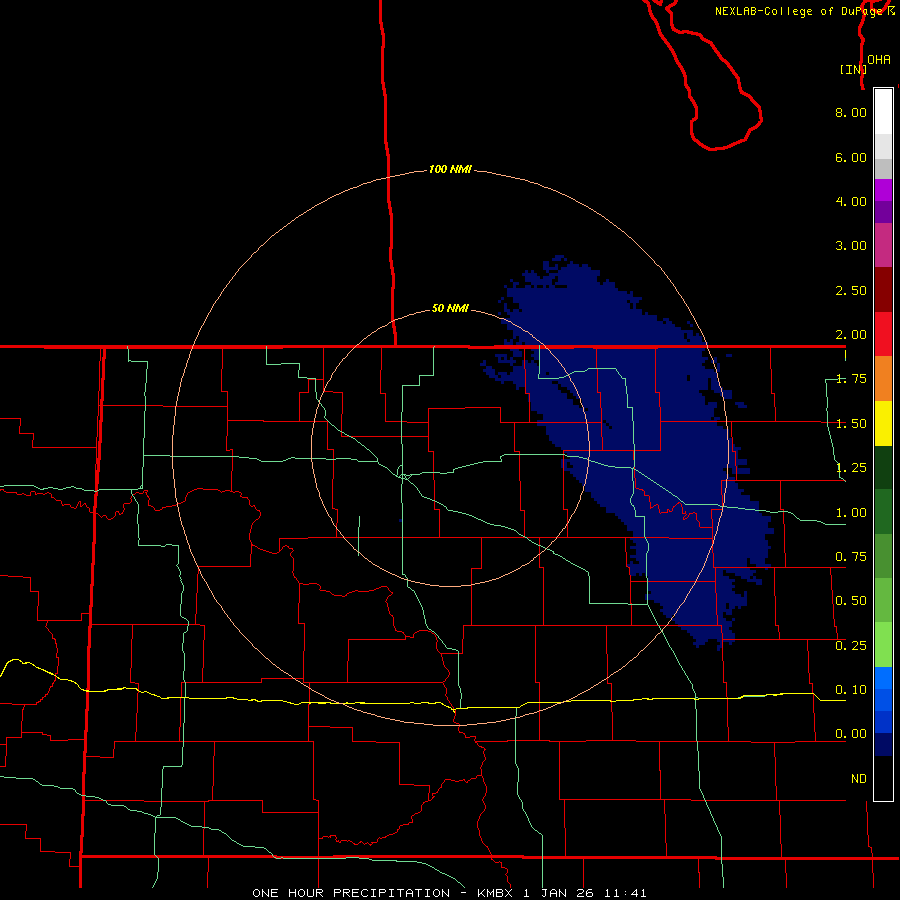Click the 3.00 legend value
The image size is (900, 900).
(x=851, y=246)
